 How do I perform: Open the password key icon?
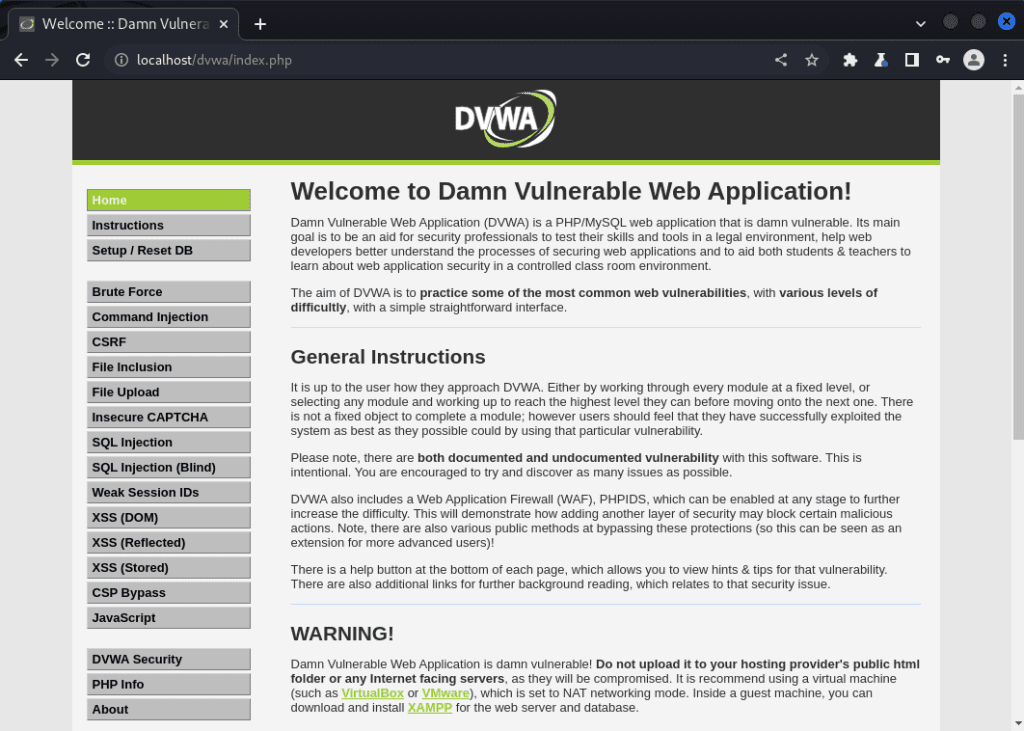(x=942, y=60)
